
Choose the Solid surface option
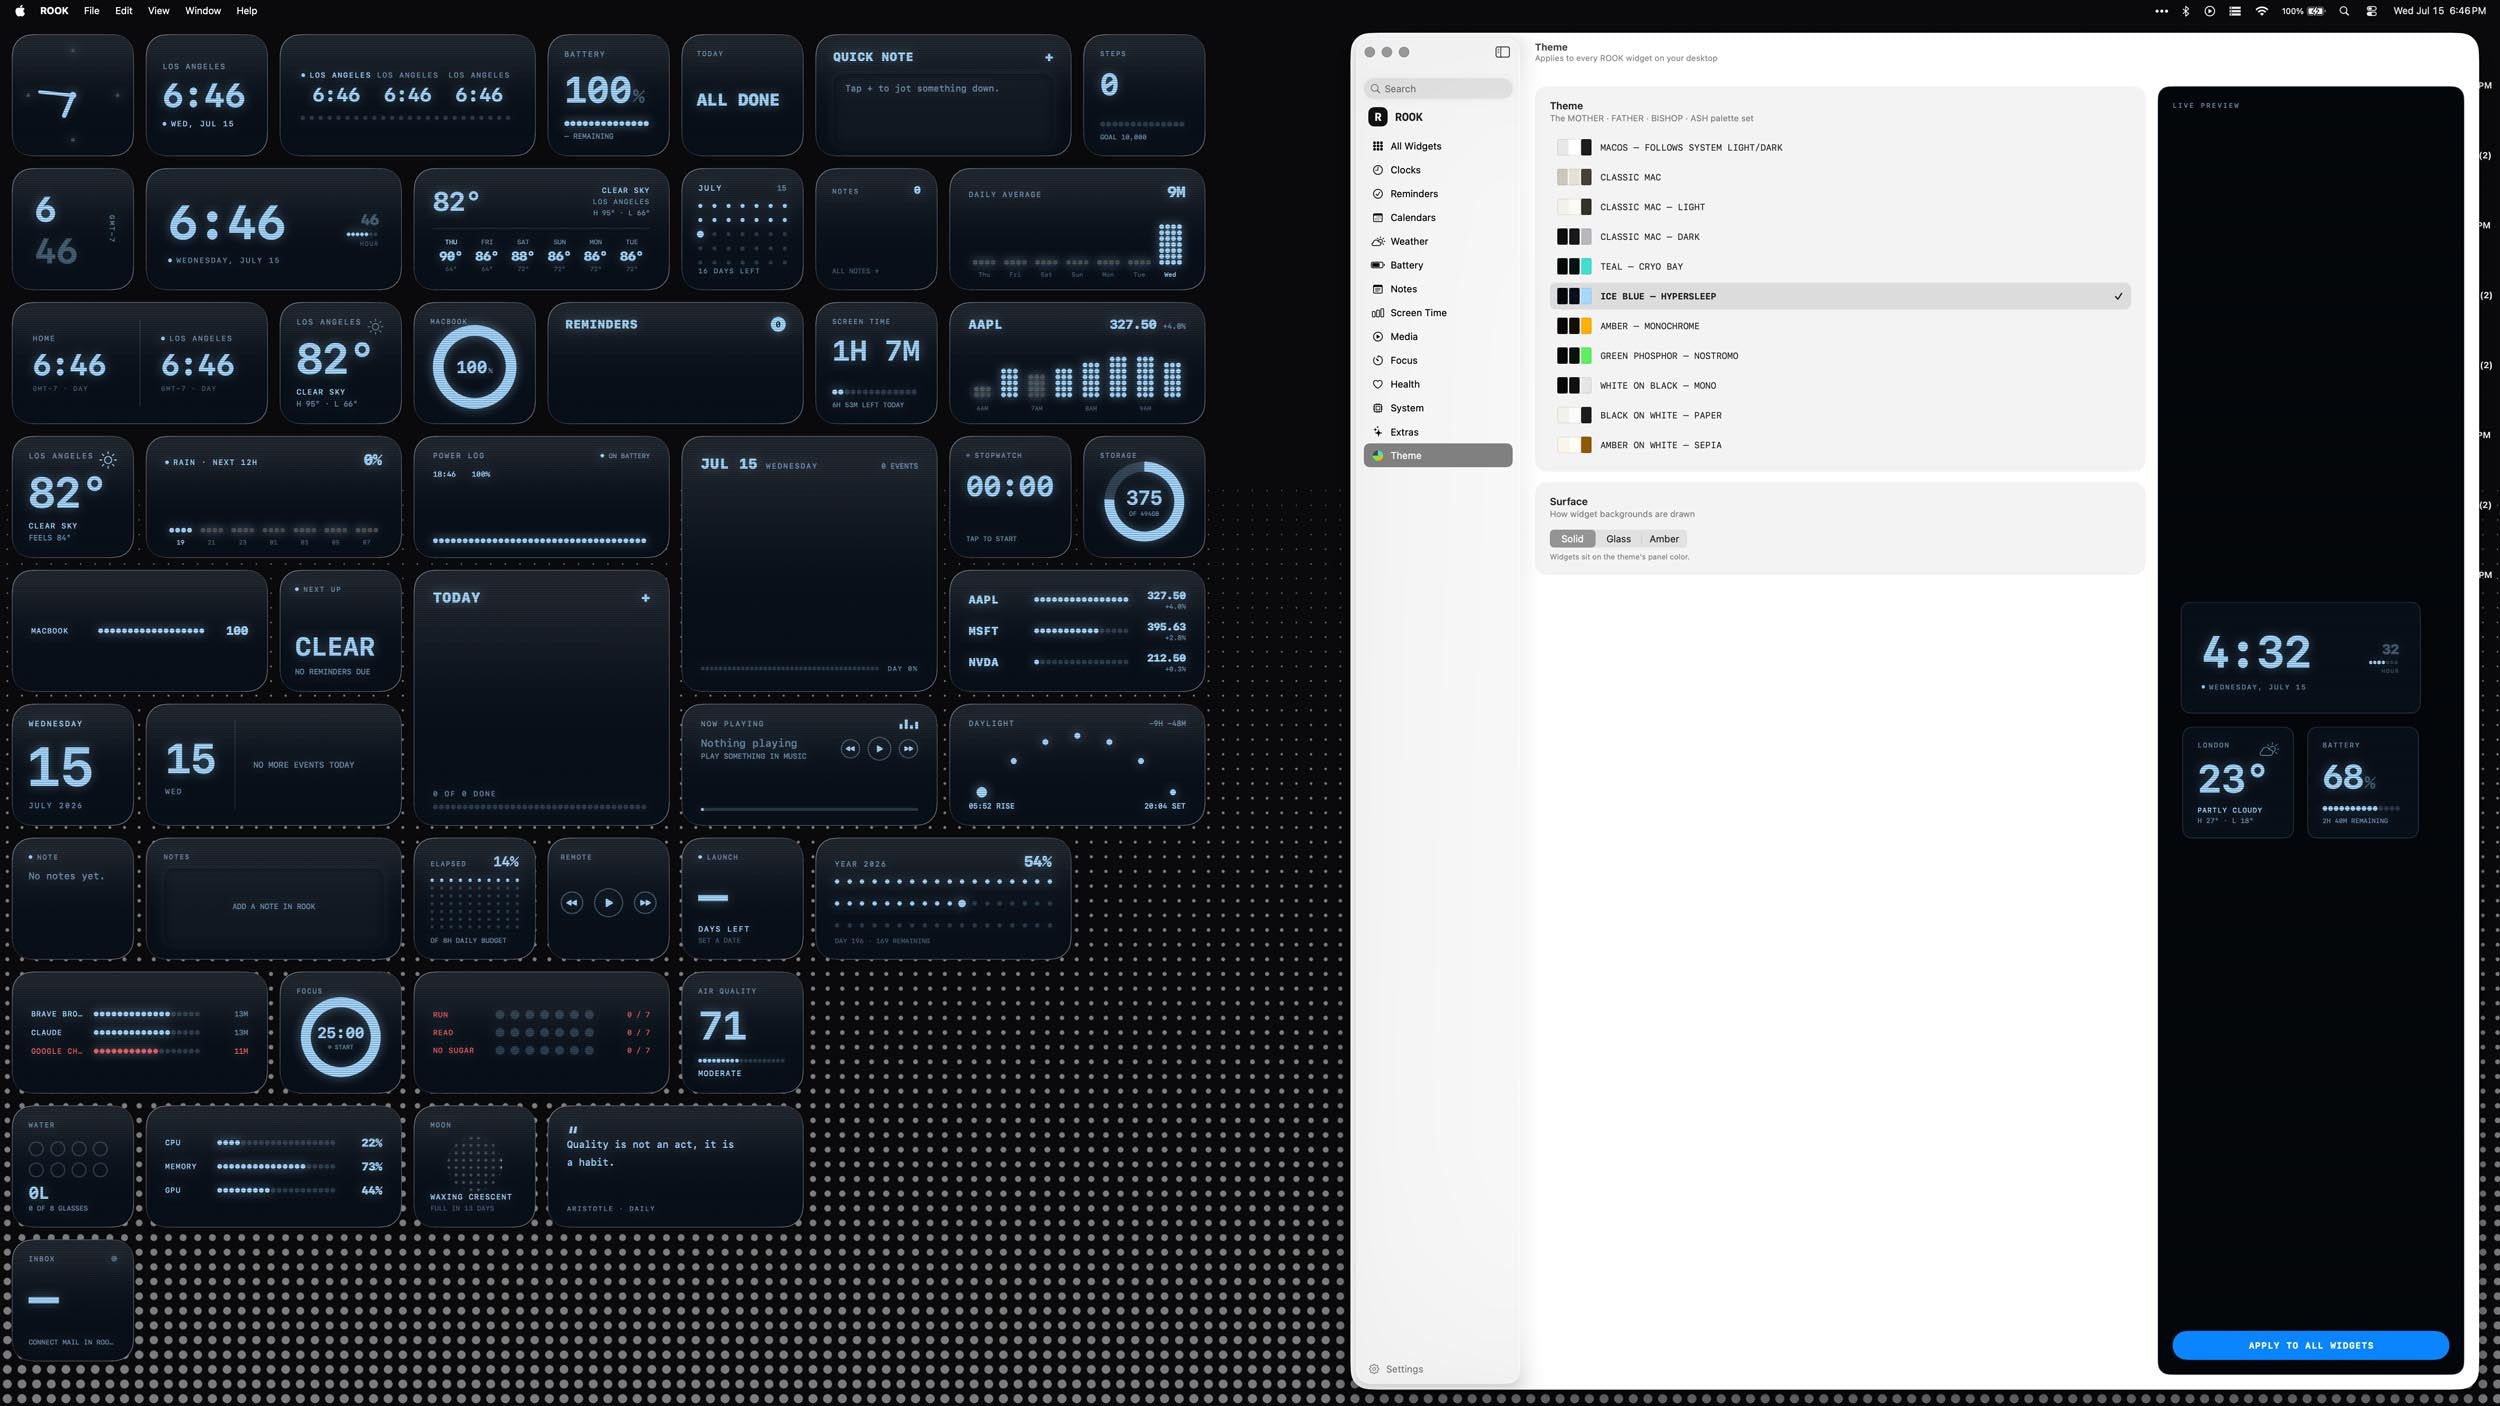click(1572, 539)
